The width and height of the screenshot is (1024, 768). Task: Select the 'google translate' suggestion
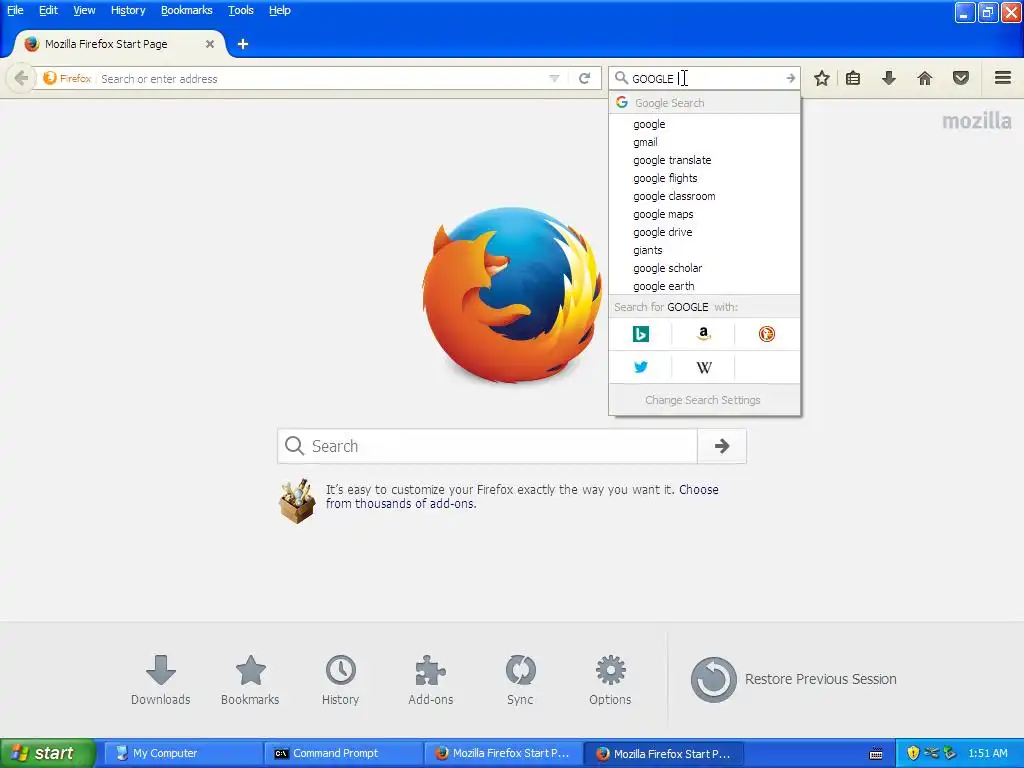coord(704,160)
